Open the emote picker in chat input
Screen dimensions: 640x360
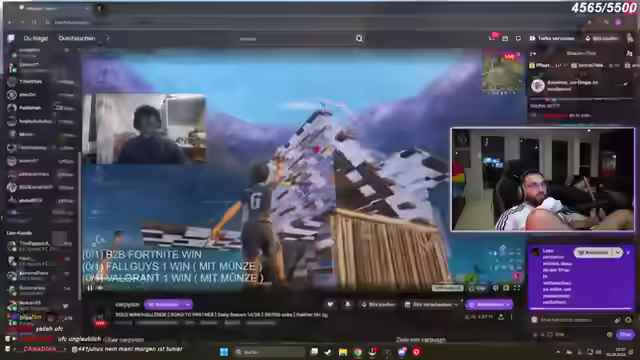(628, 320)
